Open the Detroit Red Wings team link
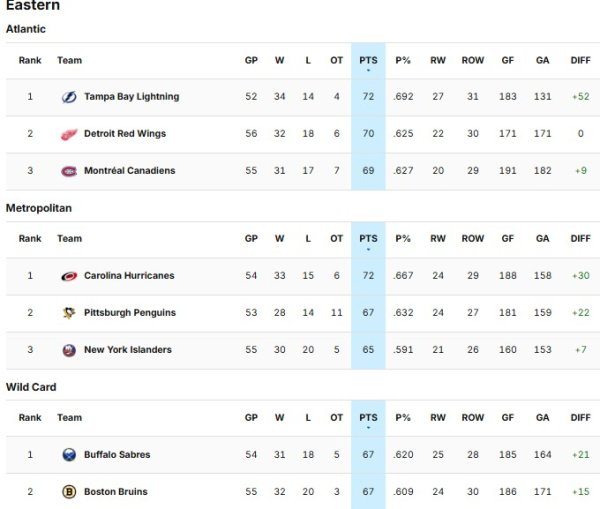The image size is (600, 509). coord(125,134)
